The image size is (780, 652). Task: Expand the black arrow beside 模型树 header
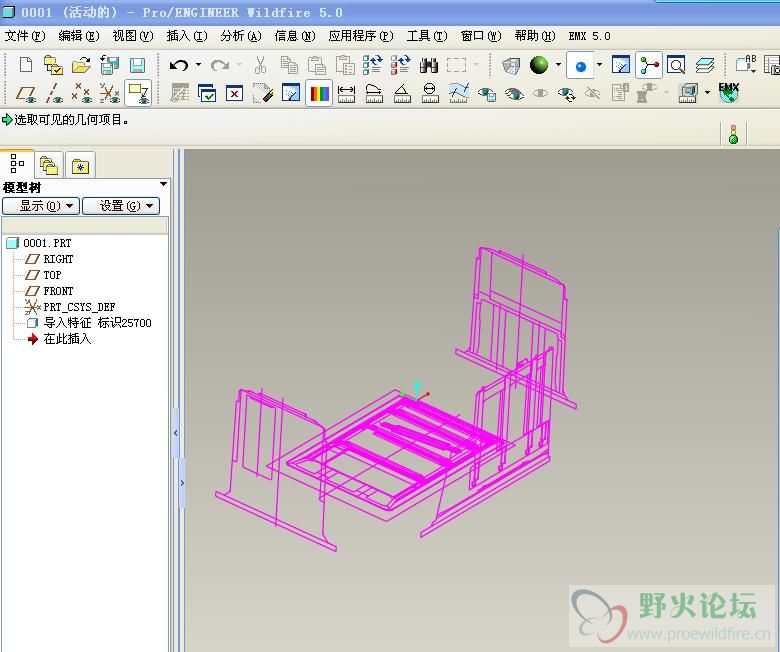[163, 185]
